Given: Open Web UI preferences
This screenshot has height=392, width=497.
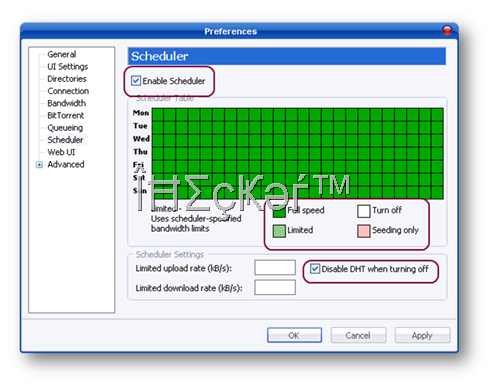Looking at the screenshot, I should (61, 152).
